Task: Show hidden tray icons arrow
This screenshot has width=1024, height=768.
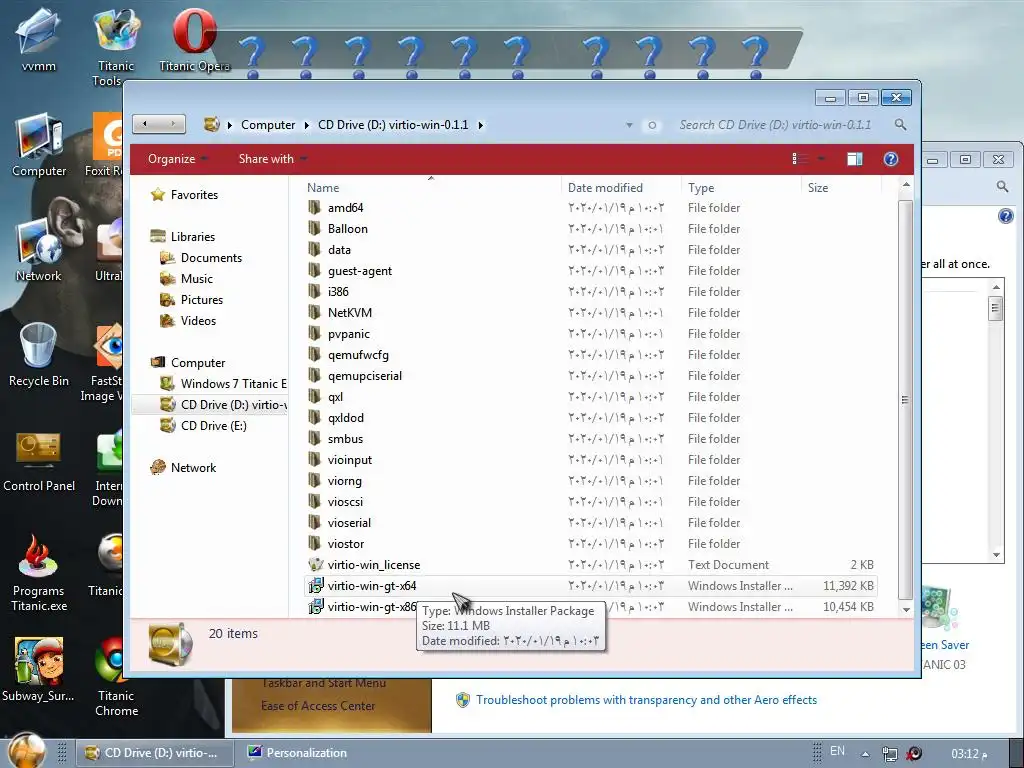Action: coord(865,754)
